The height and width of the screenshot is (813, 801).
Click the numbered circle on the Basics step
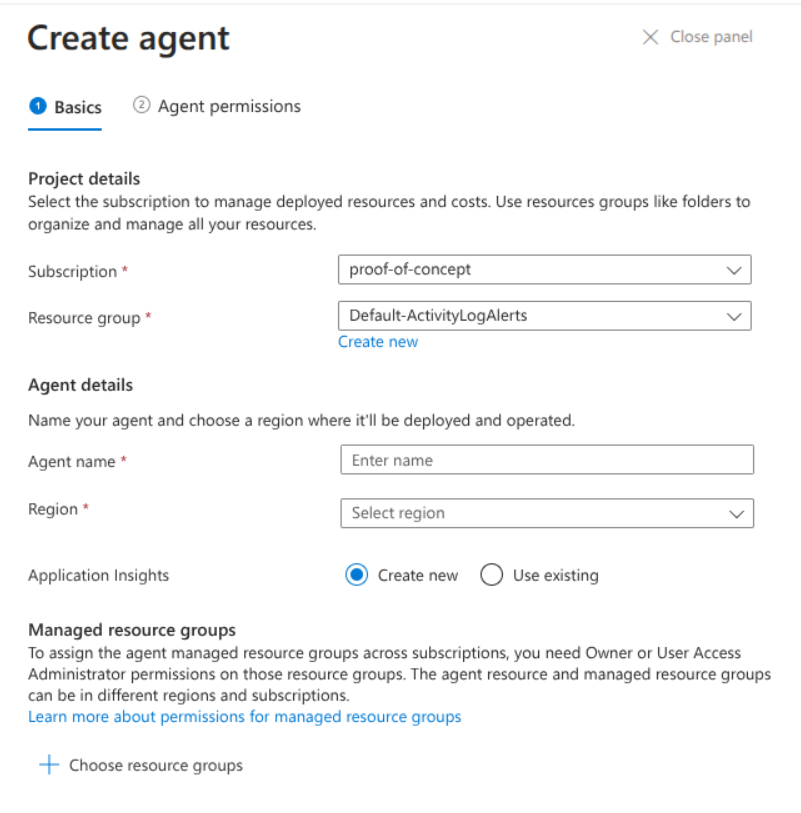pyautogui.click(x=35, y=106)
